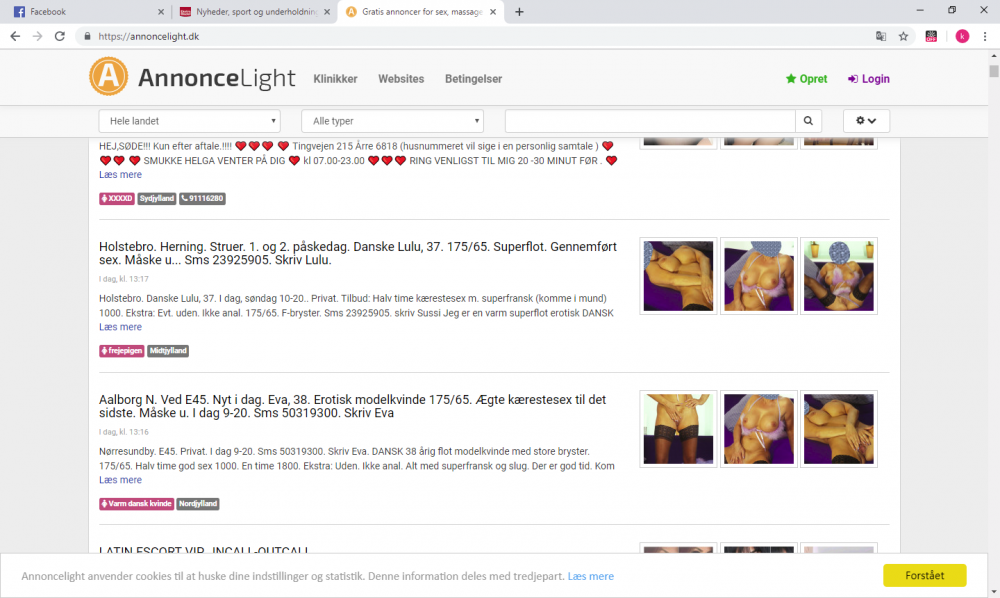Image resolution: width=1000 pixels, height=598 pixels.
Task: Select the Gratis annoncer tab
Action: (x=421, y=11)
